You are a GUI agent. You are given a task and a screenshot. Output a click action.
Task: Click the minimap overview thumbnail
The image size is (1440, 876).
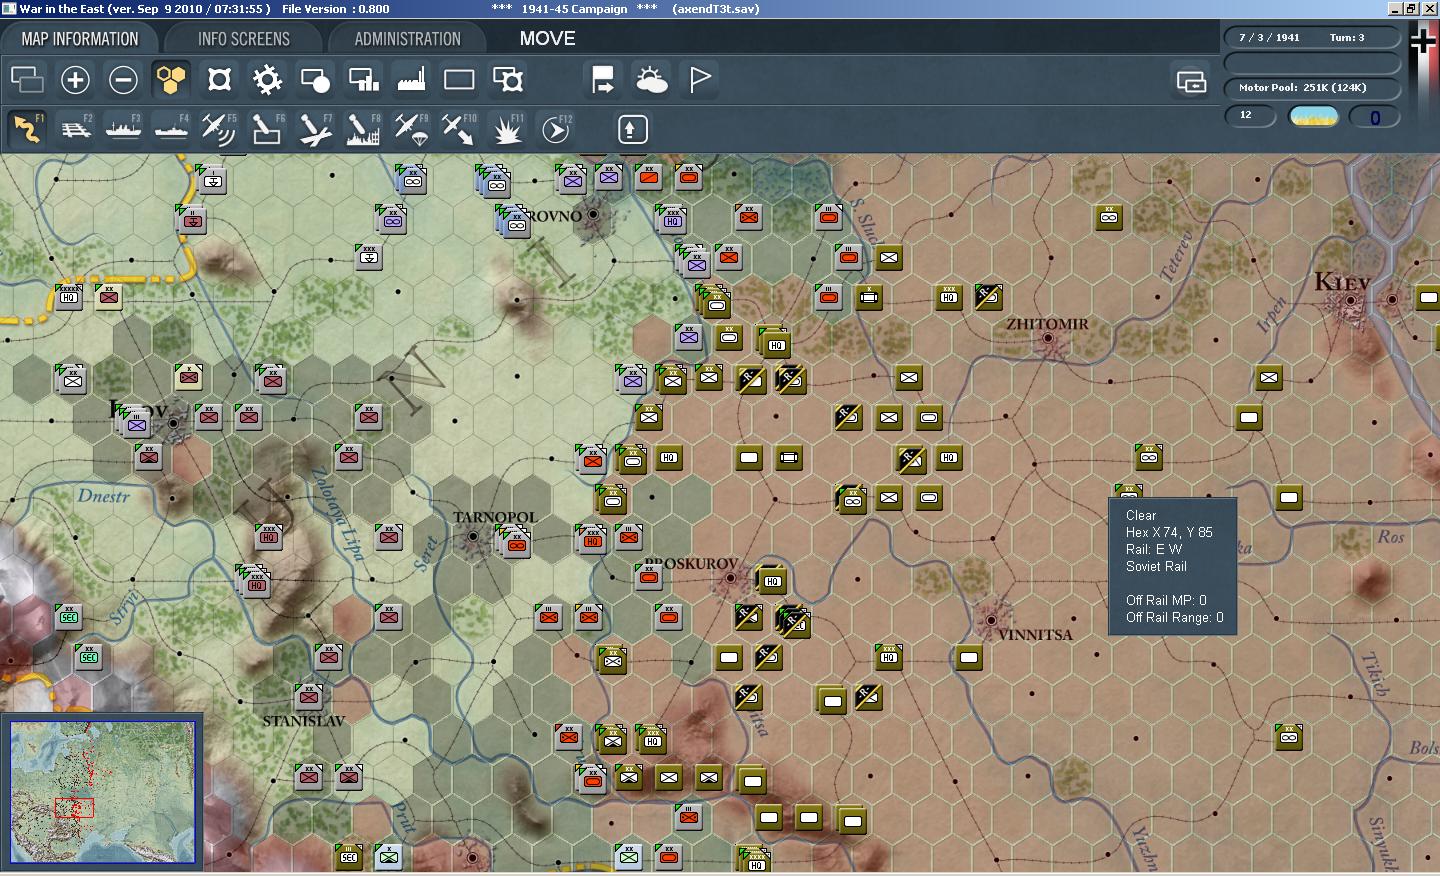[102, 791]
